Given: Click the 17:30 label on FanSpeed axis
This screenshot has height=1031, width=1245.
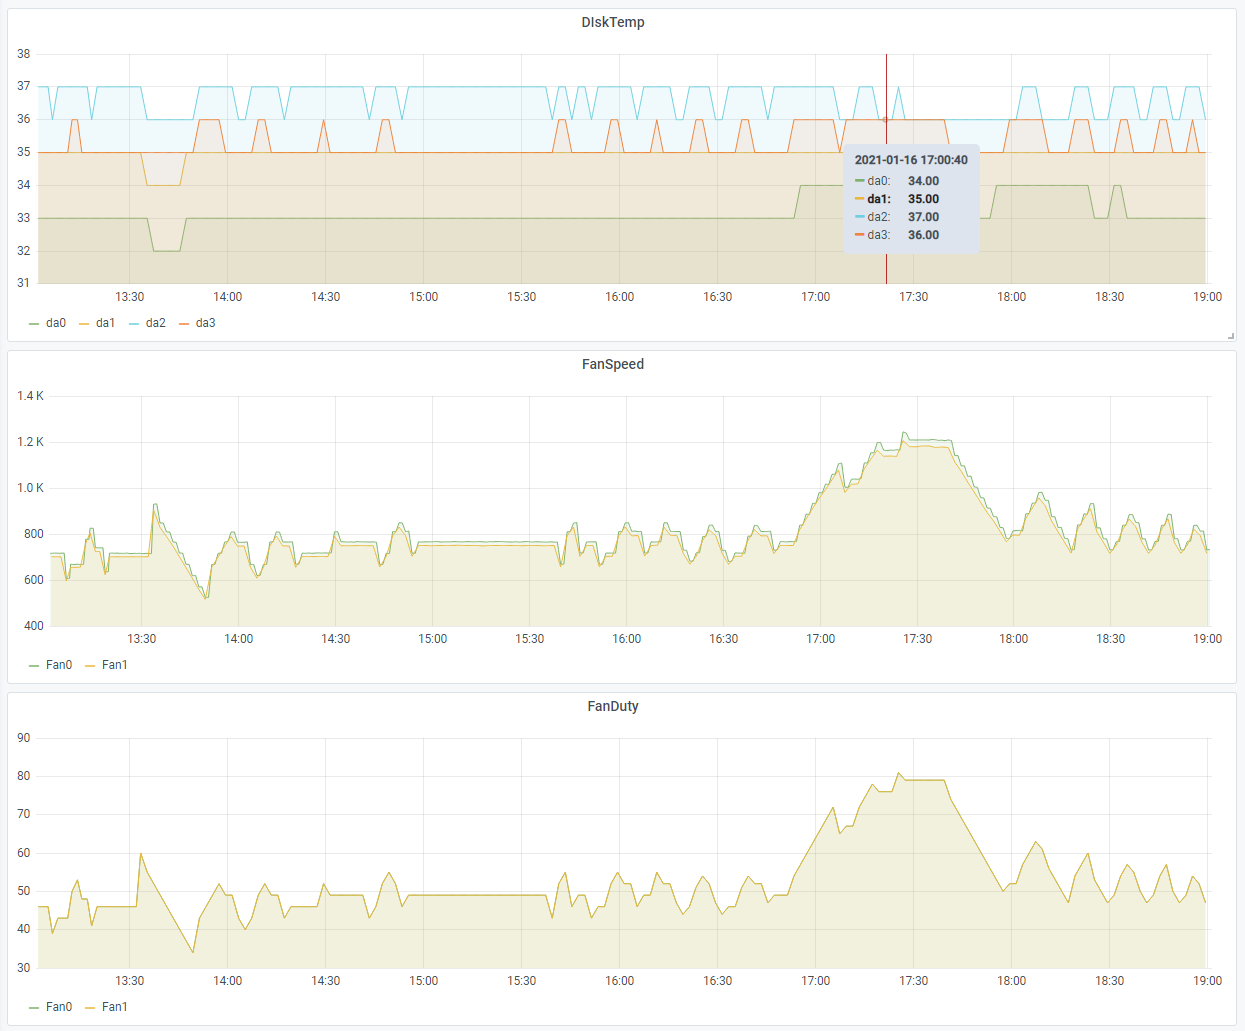Looking at the screenshot, I should (x=917, y=639).
